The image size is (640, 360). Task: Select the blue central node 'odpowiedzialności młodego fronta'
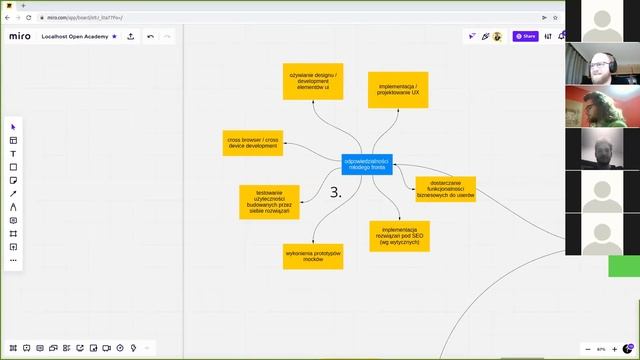pos(367,164)
